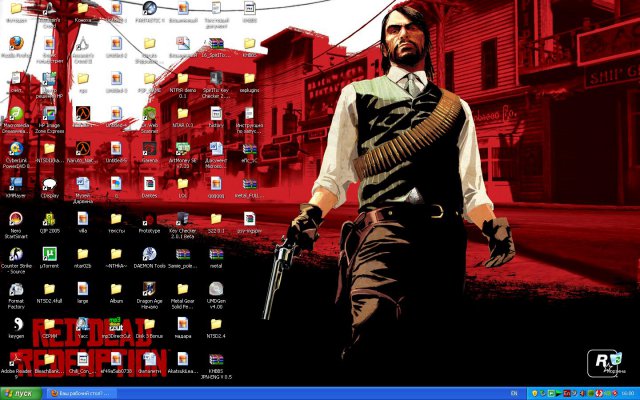Click the Пуск Start button

(x=19, y=393)
